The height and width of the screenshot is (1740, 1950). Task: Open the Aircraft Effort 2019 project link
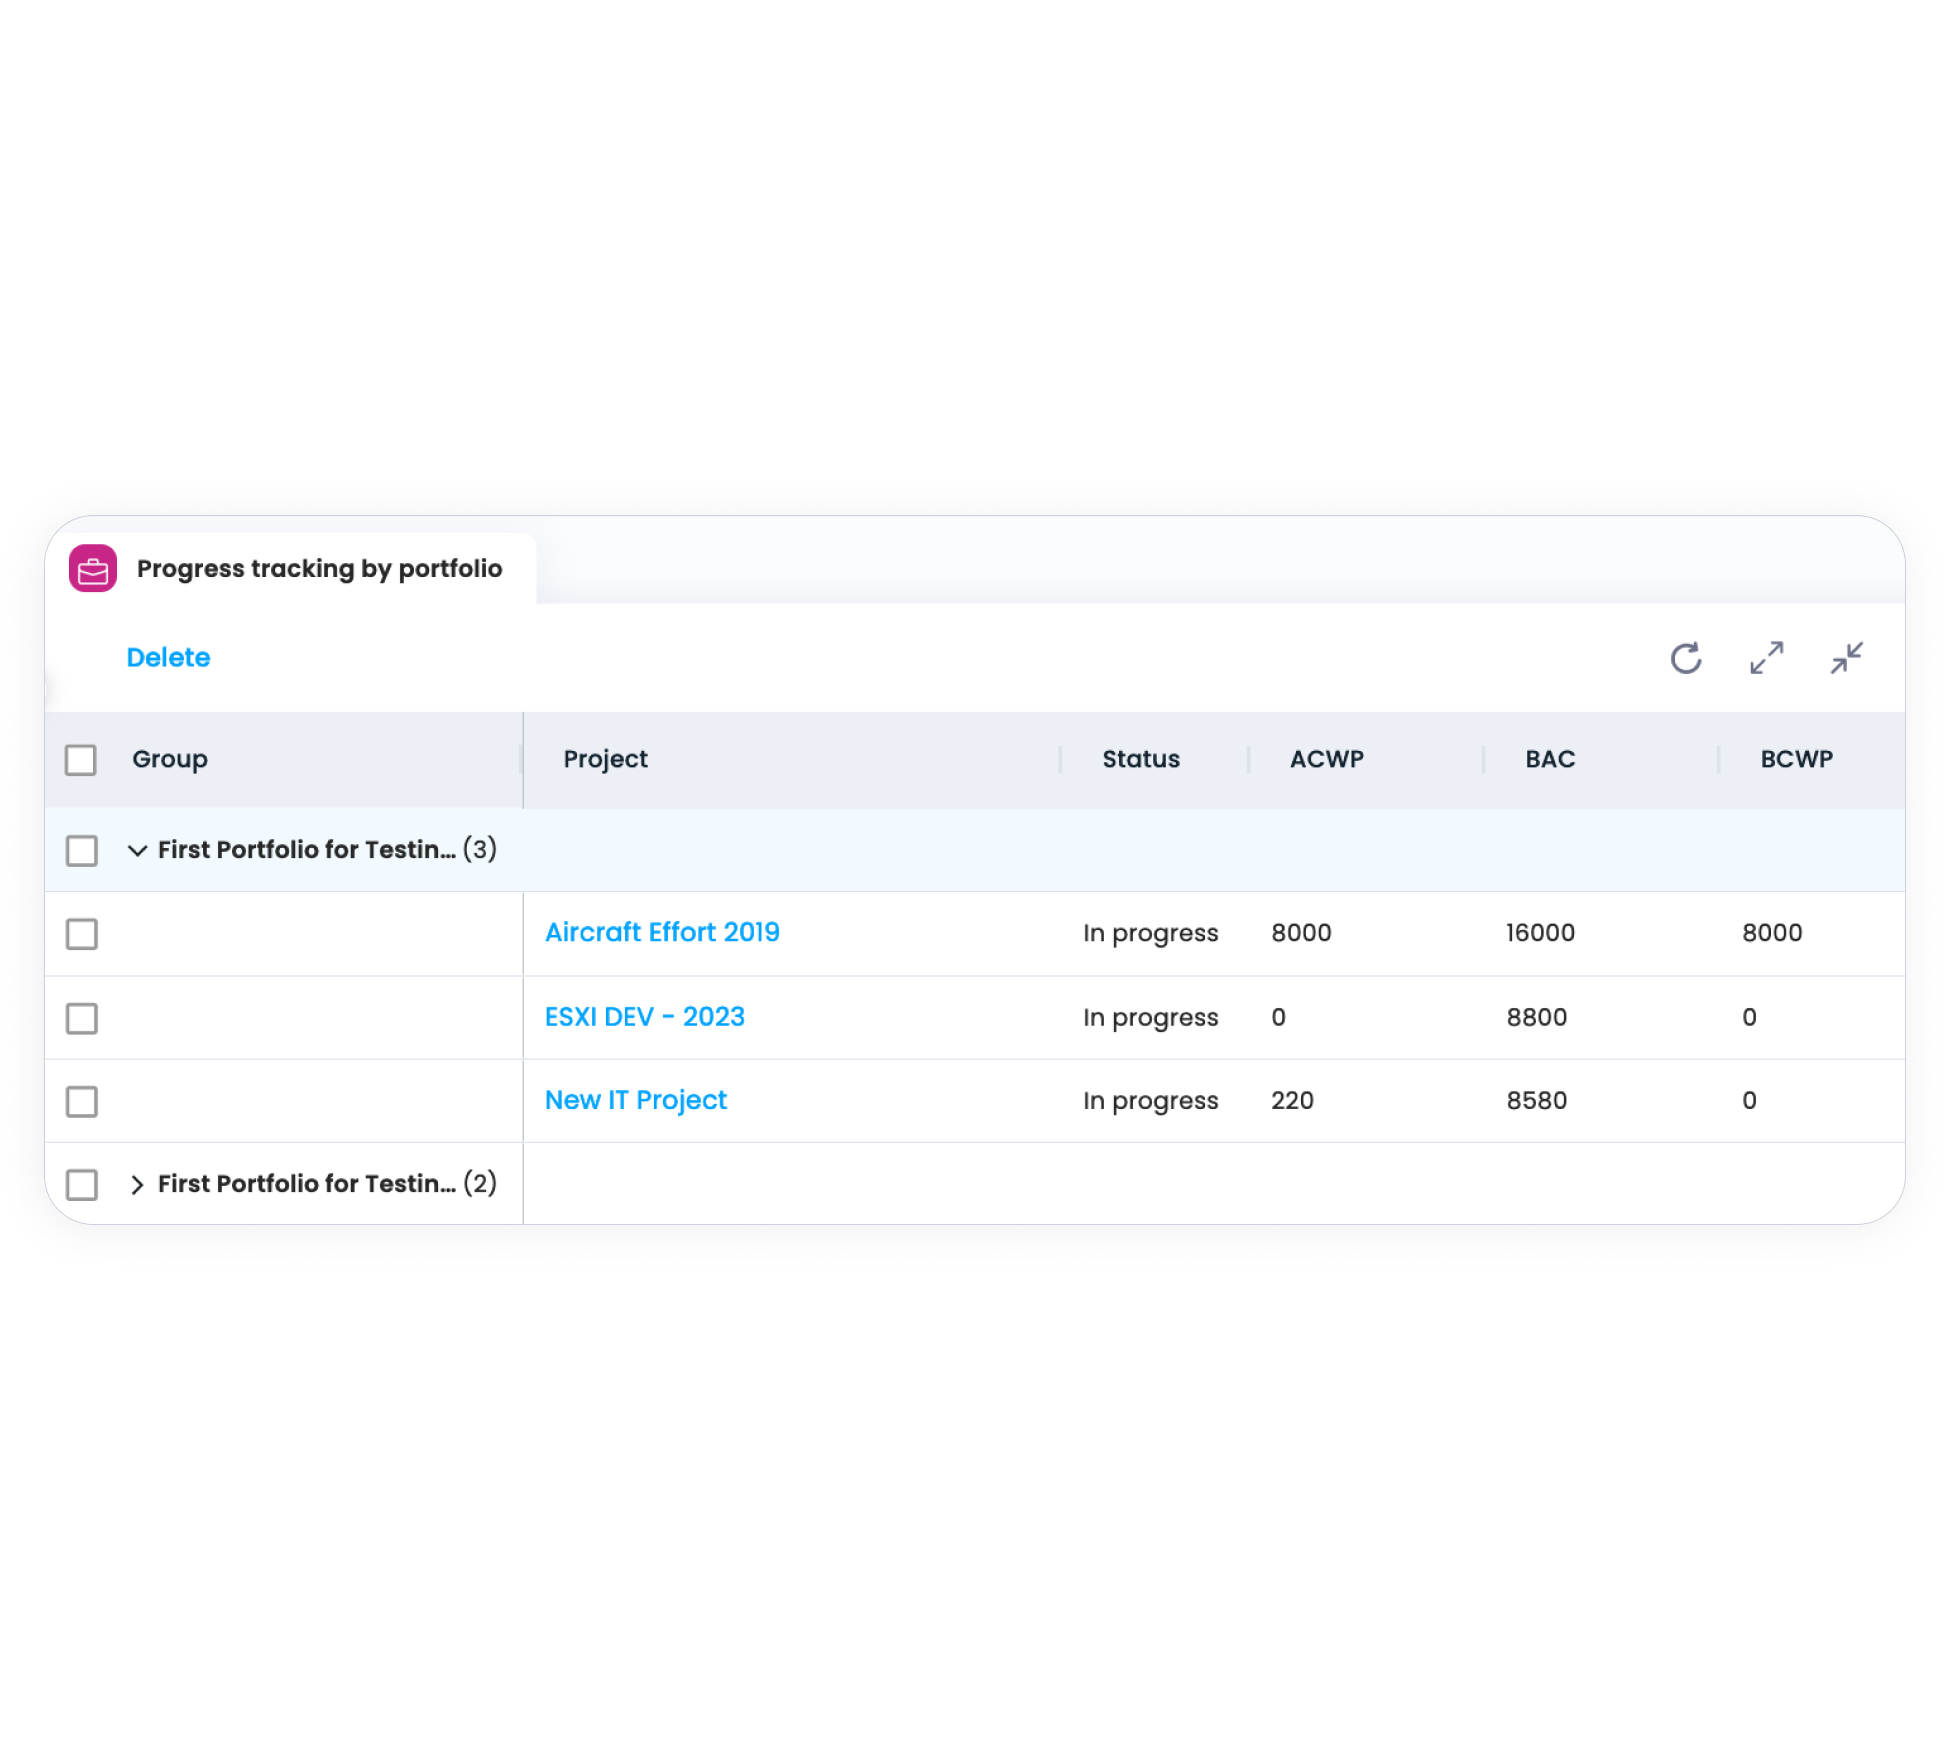coord(662,932)
